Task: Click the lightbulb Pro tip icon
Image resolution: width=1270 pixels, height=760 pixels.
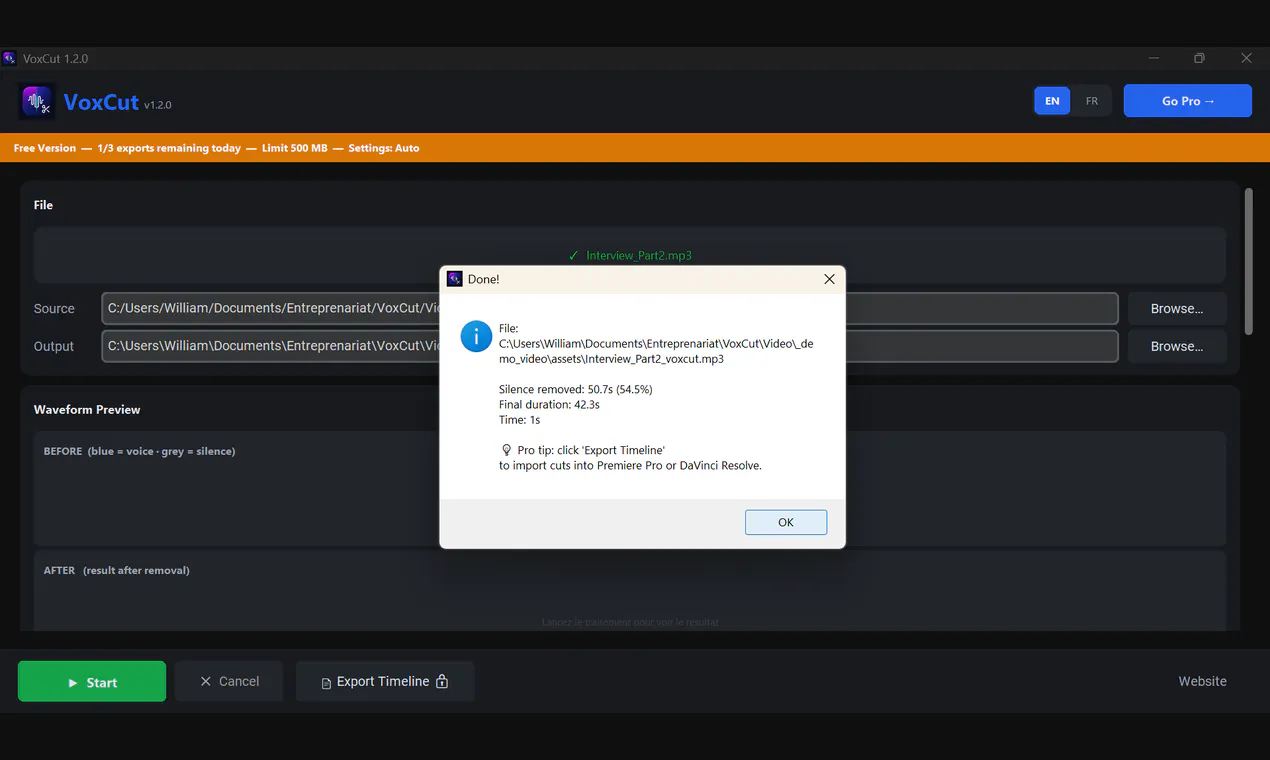Action: tap(506, 450)
